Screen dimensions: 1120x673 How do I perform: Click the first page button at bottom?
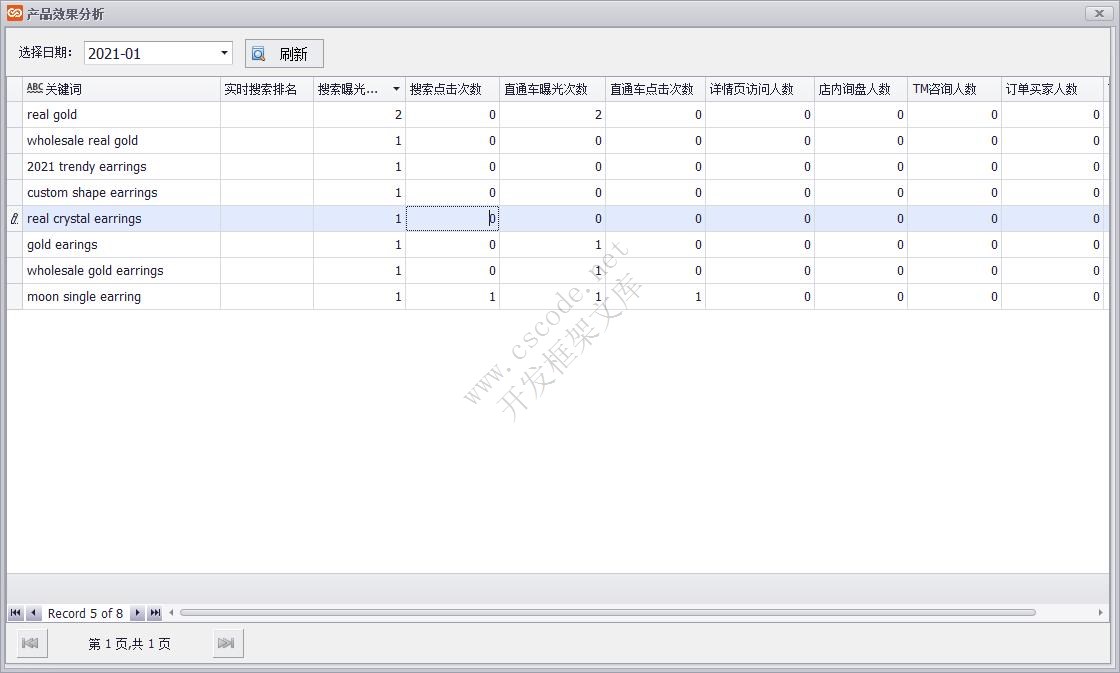tap(30, 643)
